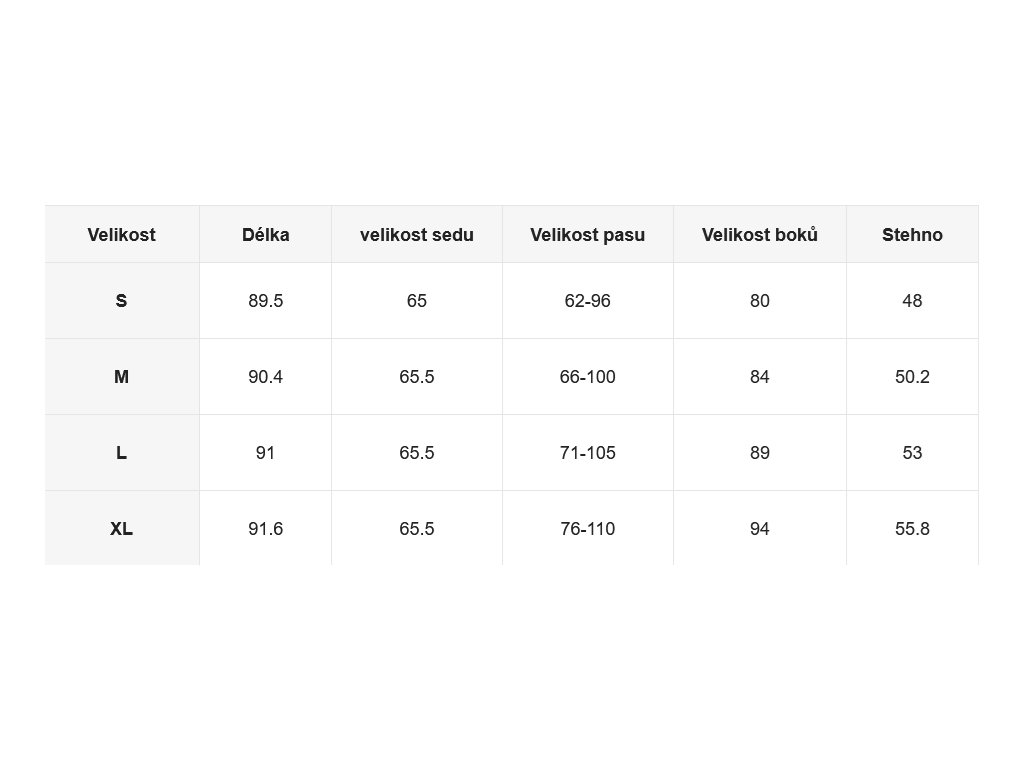Select the Velikost pasu header

[587, 234]
